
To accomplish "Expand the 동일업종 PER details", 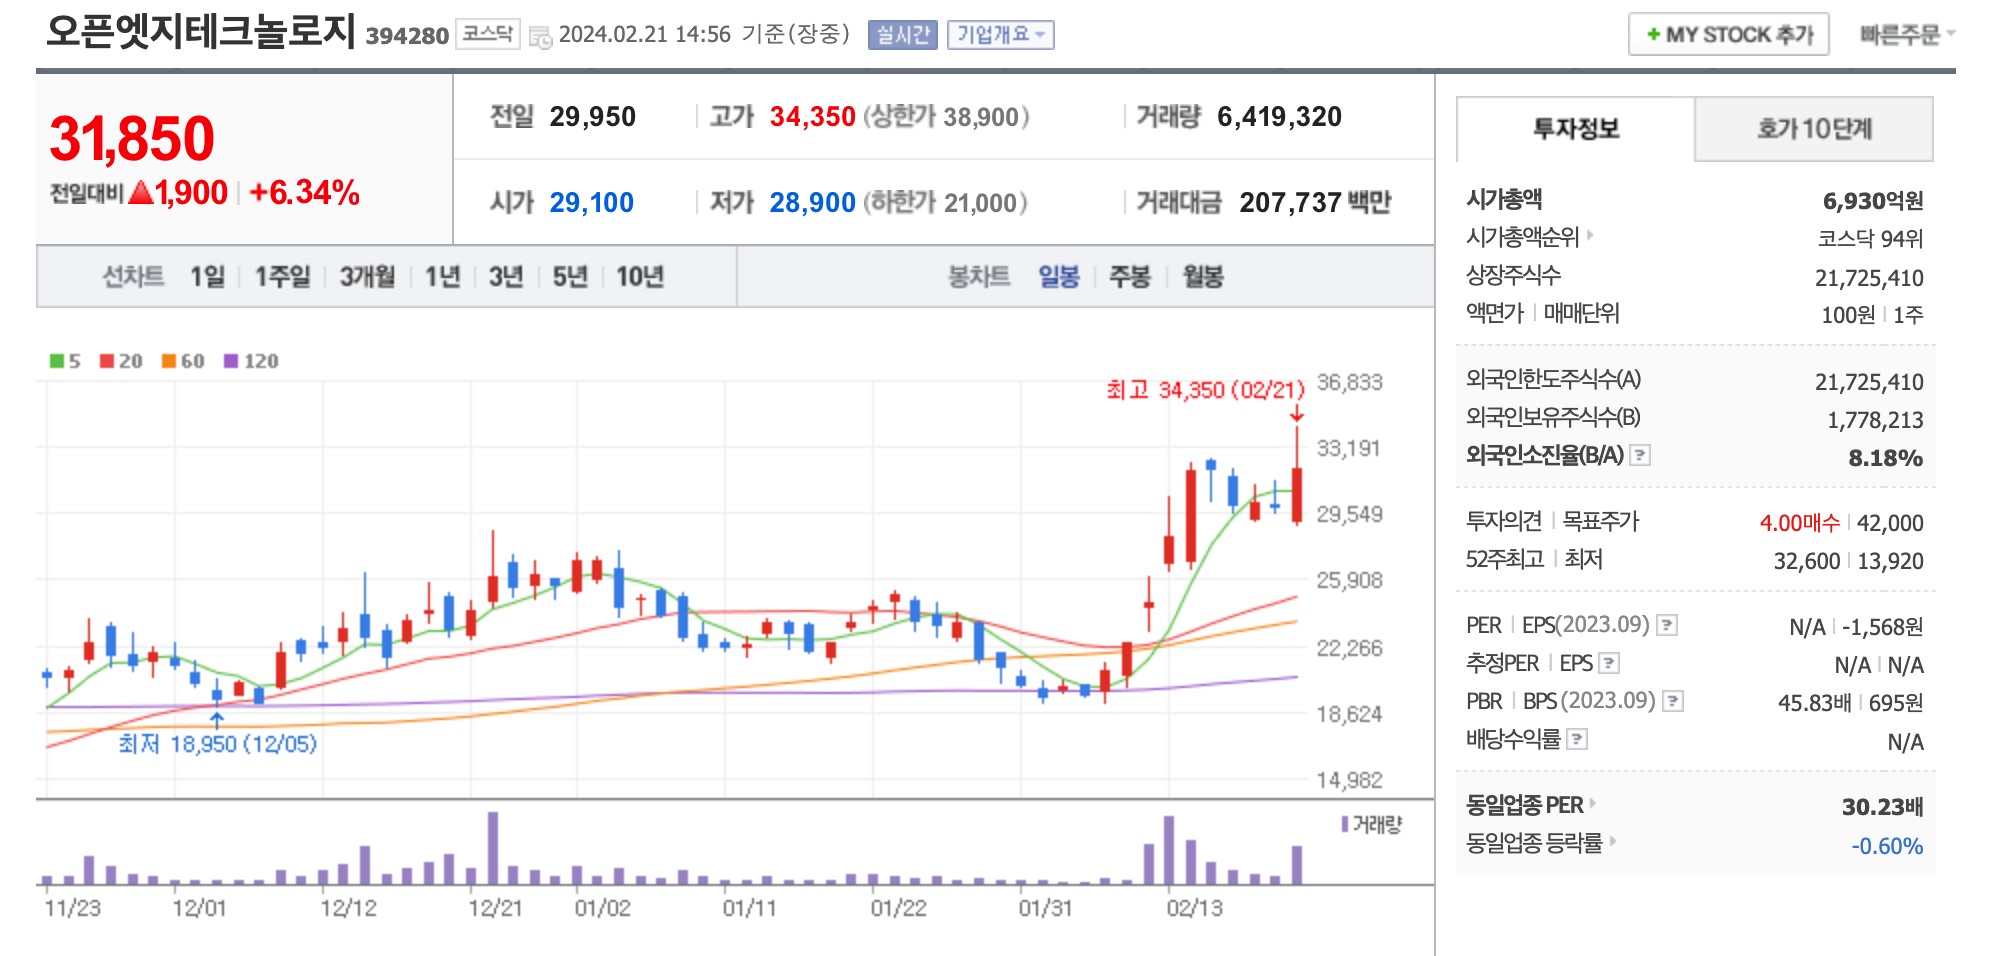I will tap(1592, 804).
